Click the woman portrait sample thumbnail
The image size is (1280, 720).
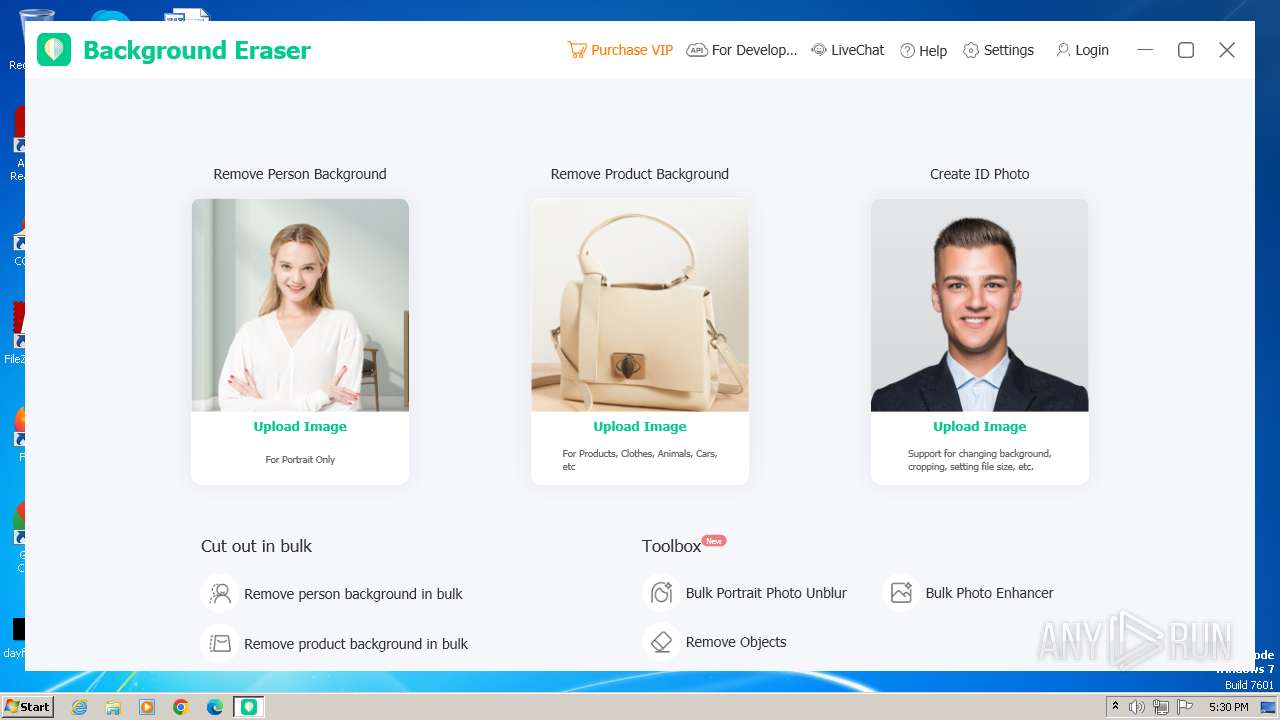tap(300, 305)
